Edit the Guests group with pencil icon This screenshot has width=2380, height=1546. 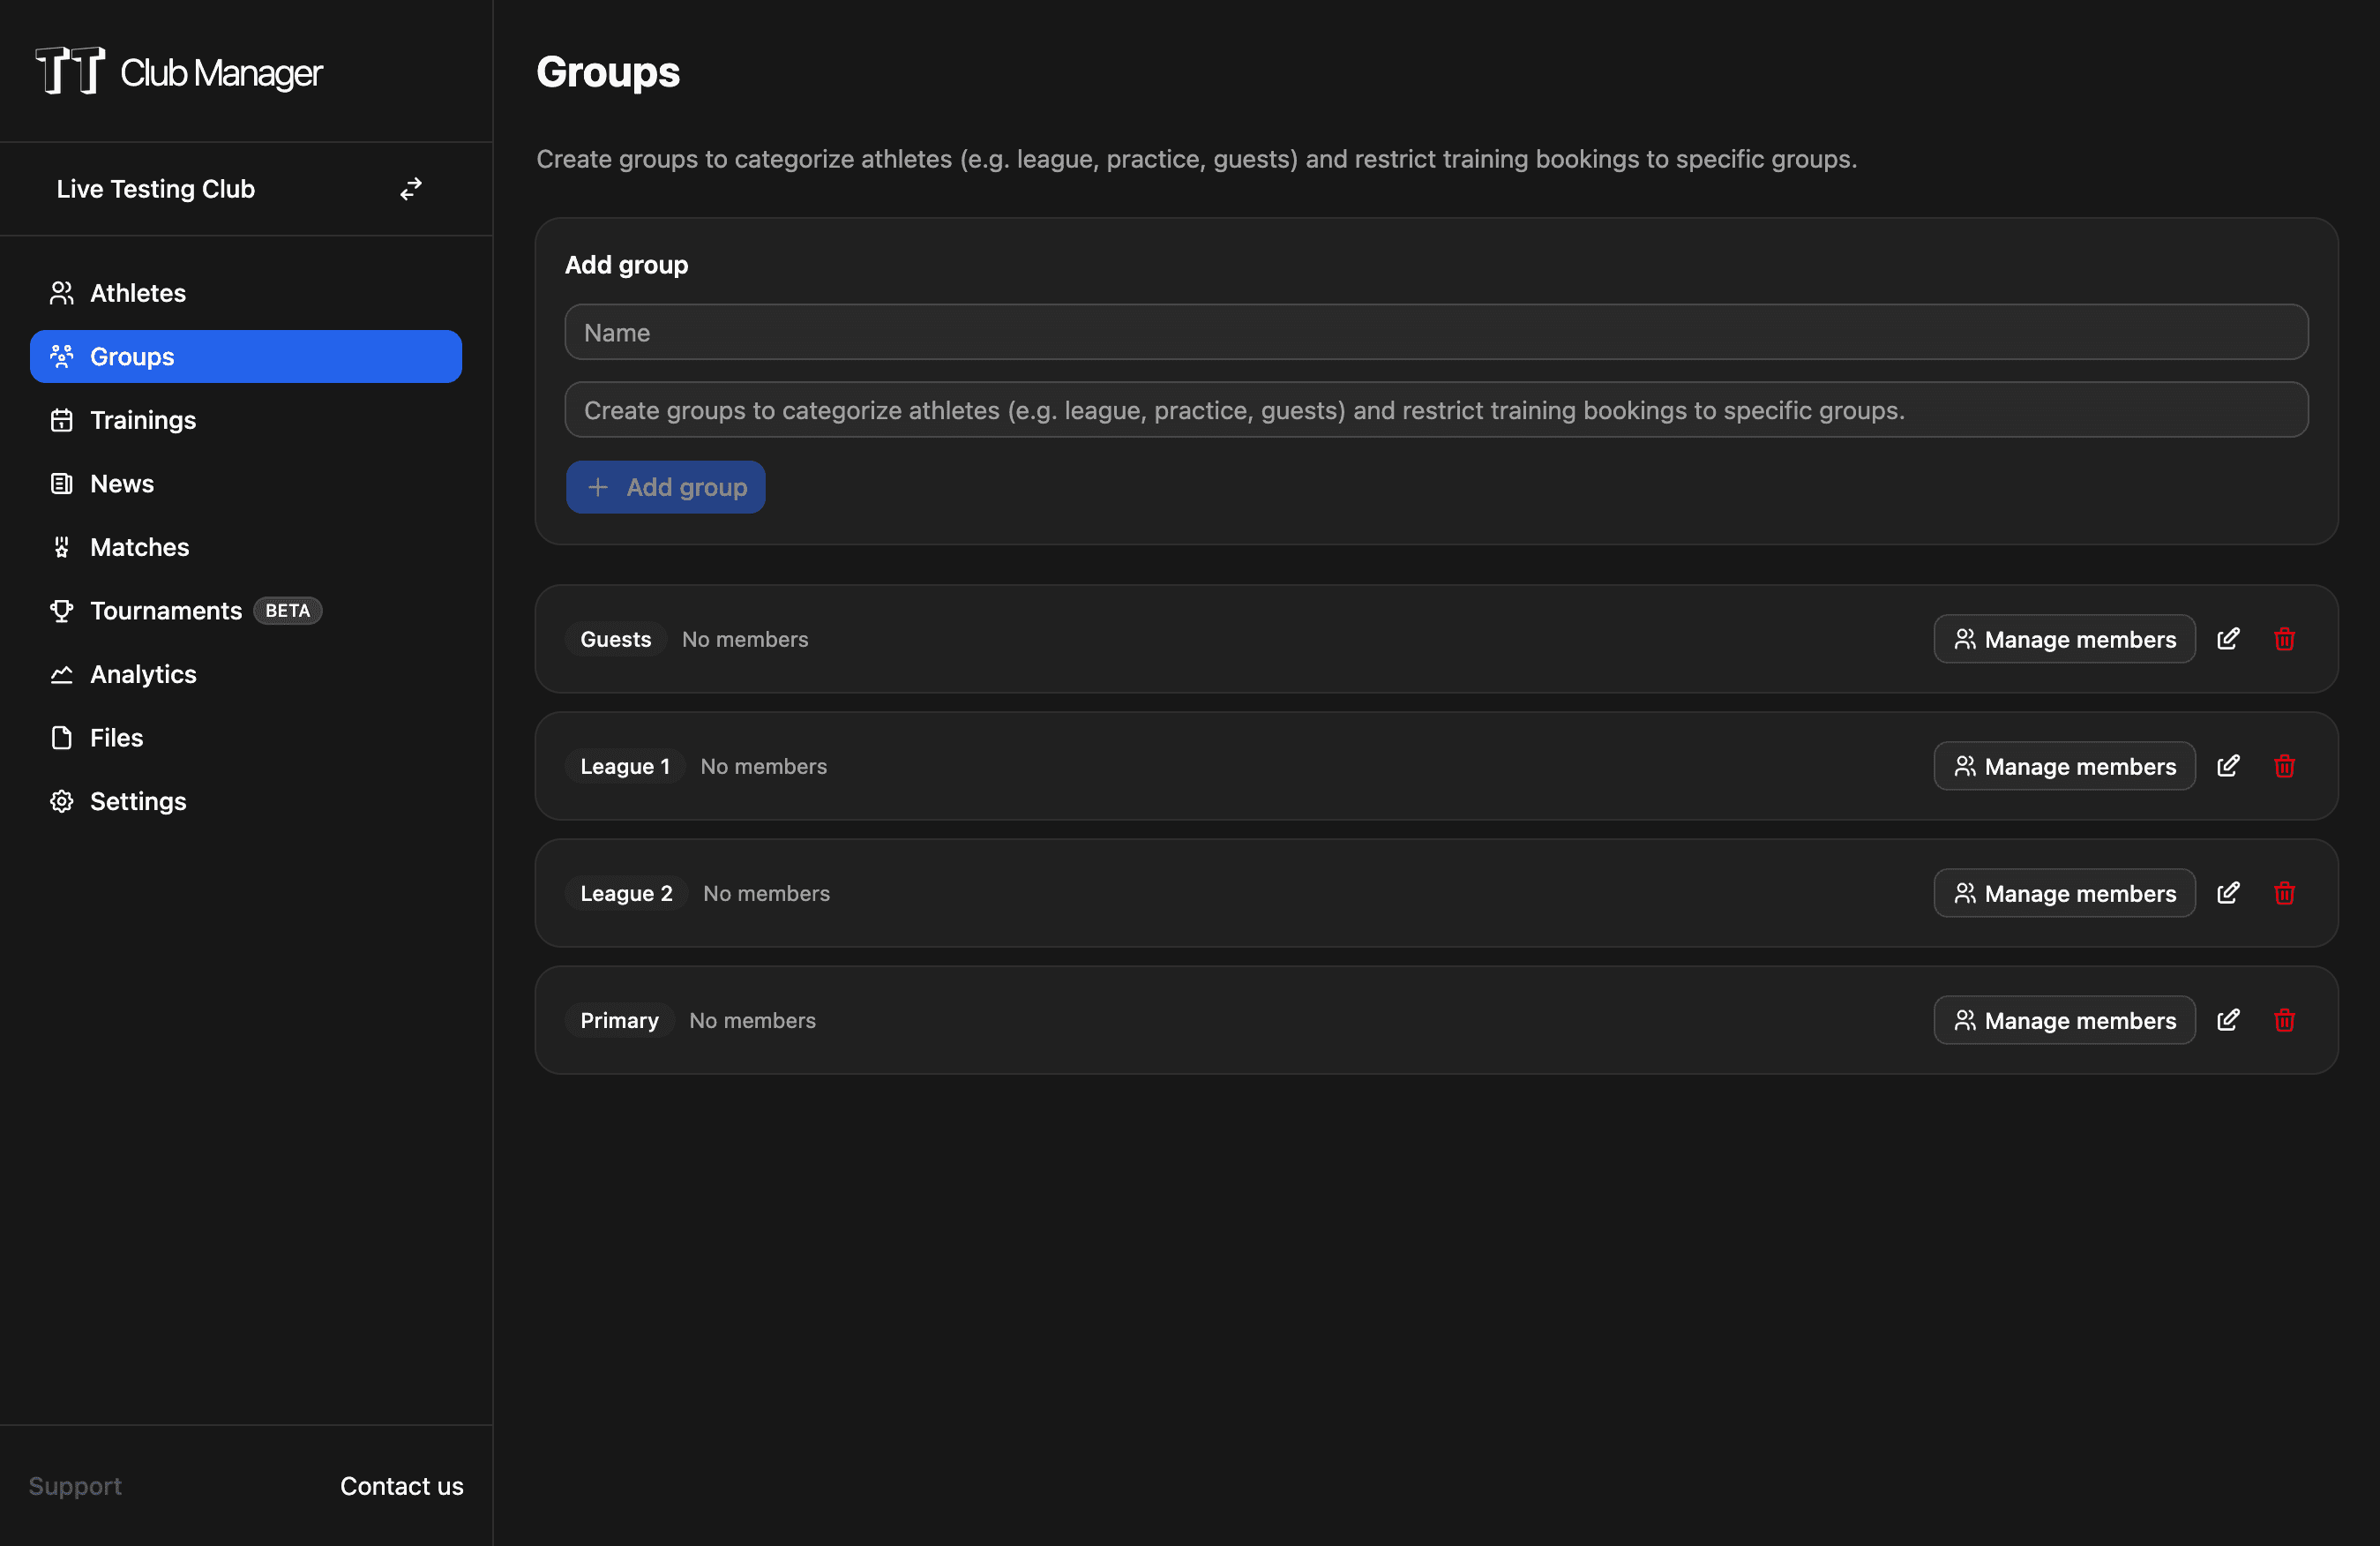pyautogui.click(x=2228, y=639)
